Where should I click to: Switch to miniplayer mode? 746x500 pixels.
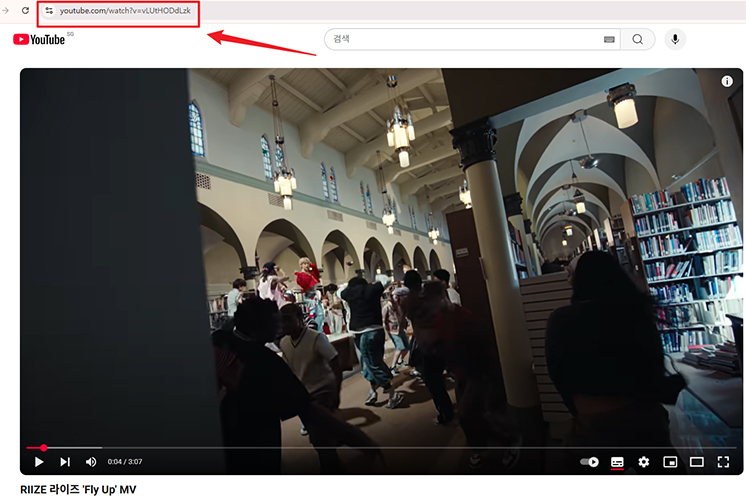coord(670,462)
